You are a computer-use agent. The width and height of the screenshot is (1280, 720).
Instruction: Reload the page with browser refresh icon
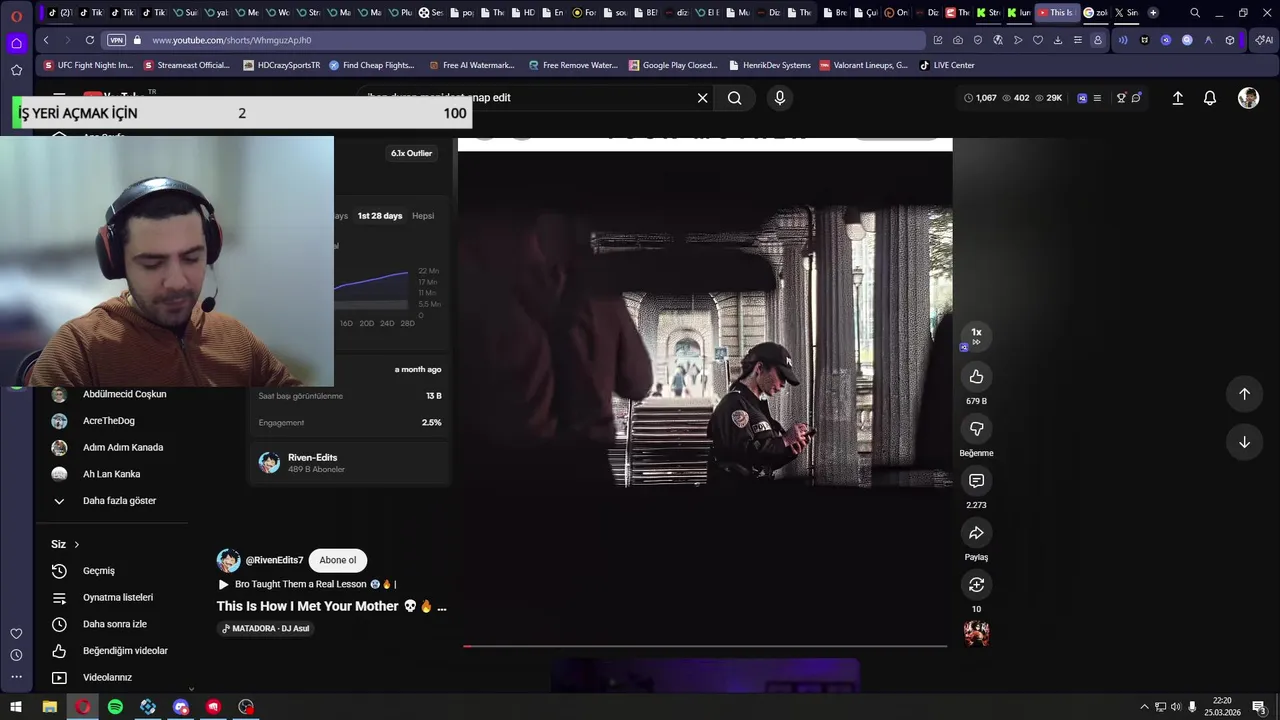pyautogui.click(x=90, y=40)
